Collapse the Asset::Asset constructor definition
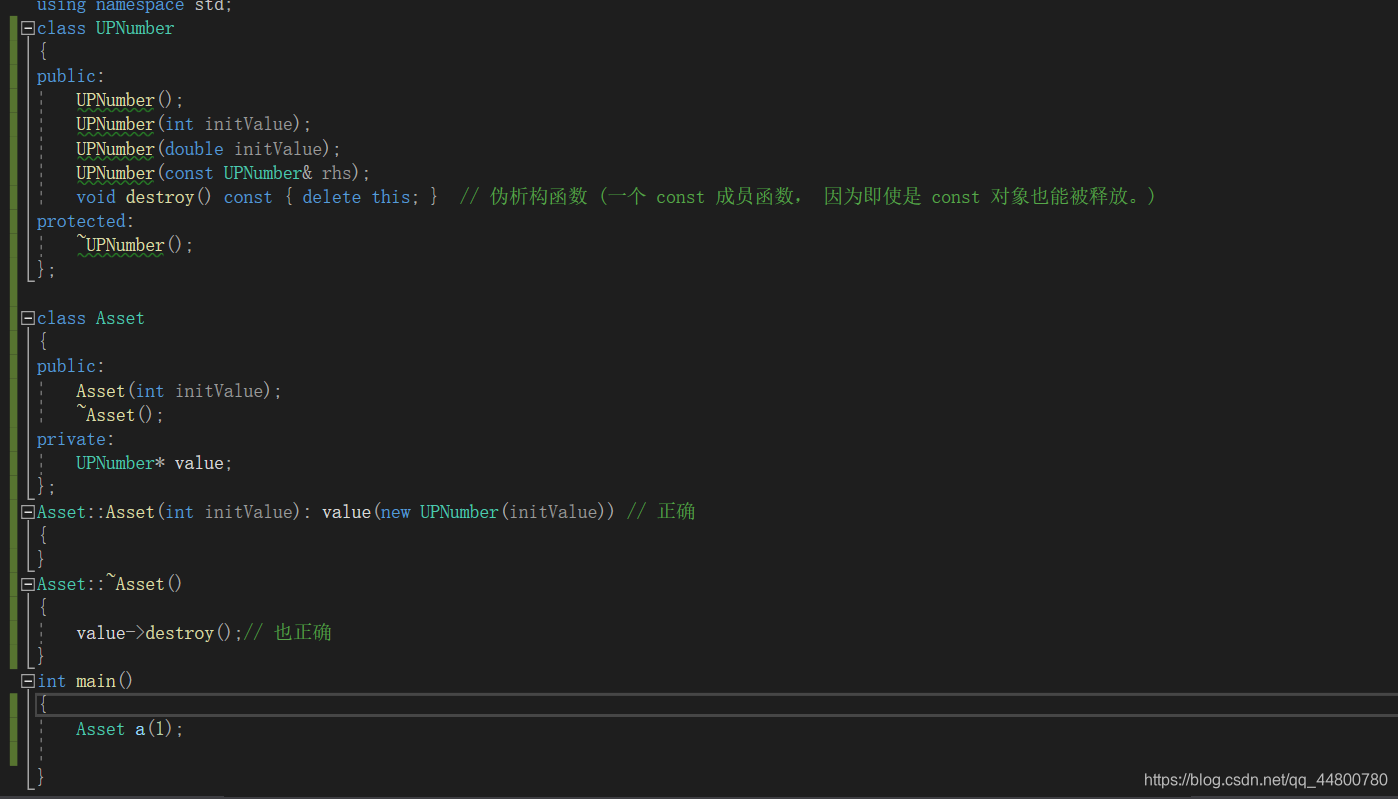The image size is (1398, 799). (x=28, y=512)
